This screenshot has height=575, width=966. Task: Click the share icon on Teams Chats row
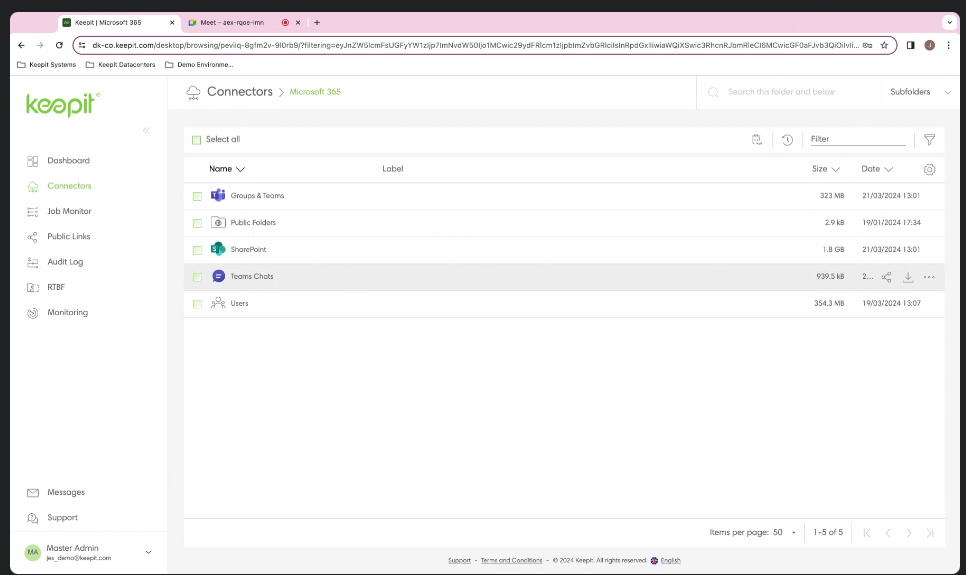(x=886, y=277)
